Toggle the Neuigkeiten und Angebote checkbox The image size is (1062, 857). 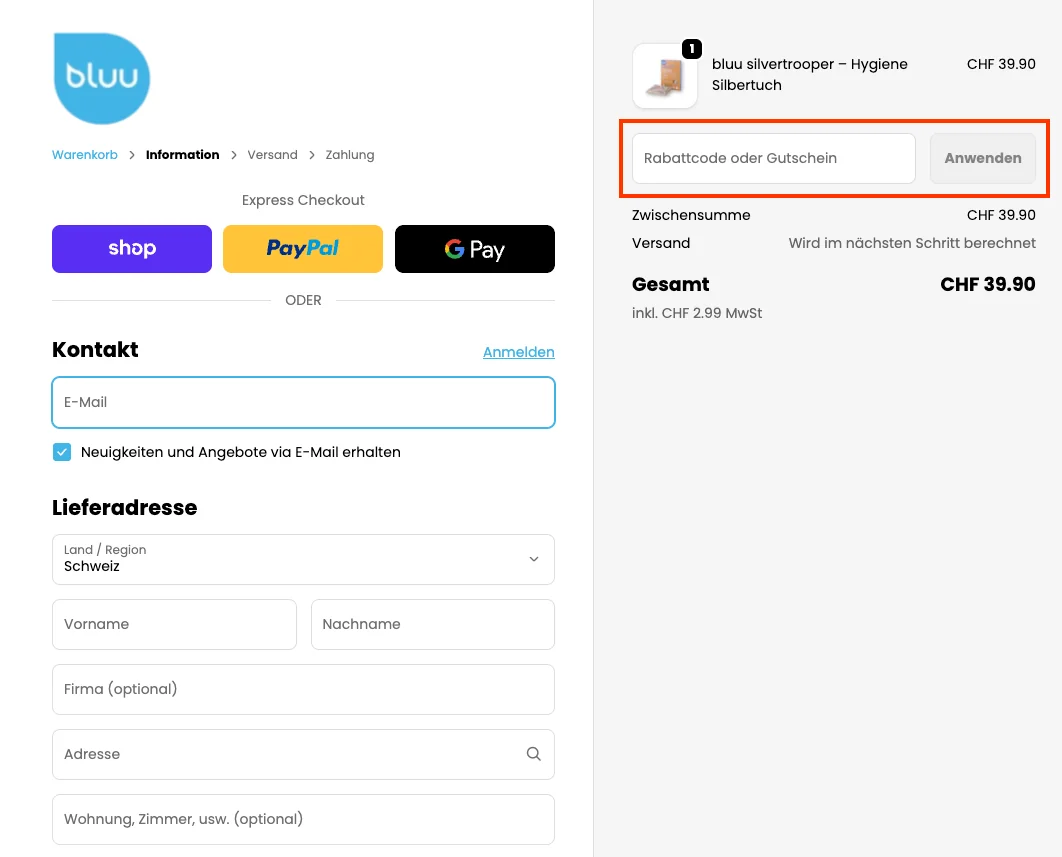[x=62, y=452]
